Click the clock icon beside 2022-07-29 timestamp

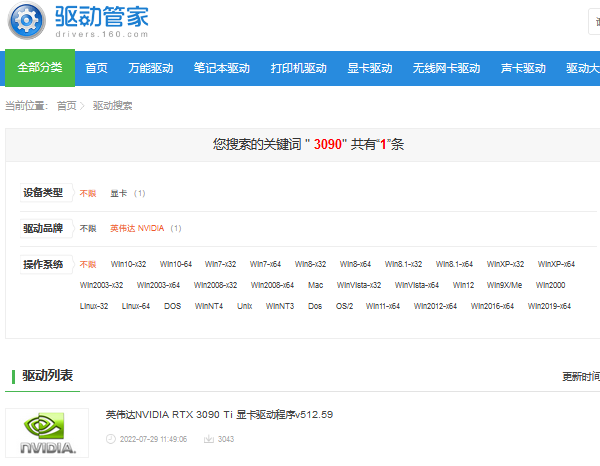[111, 439]
